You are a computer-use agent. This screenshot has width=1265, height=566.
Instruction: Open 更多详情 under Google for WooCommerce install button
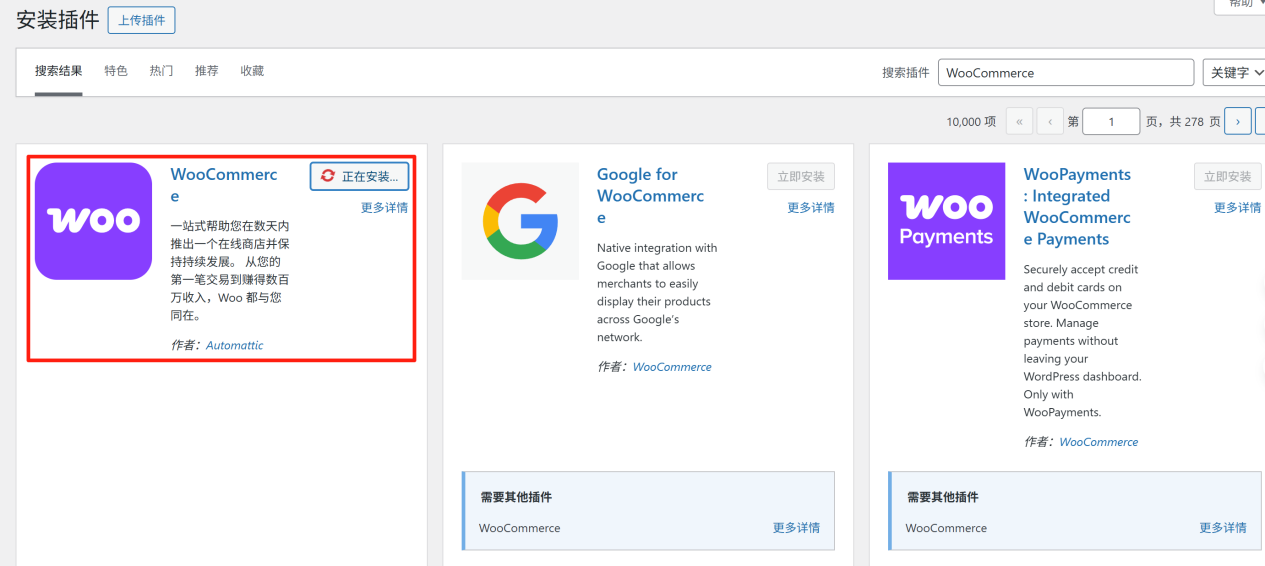coord(811,208)
